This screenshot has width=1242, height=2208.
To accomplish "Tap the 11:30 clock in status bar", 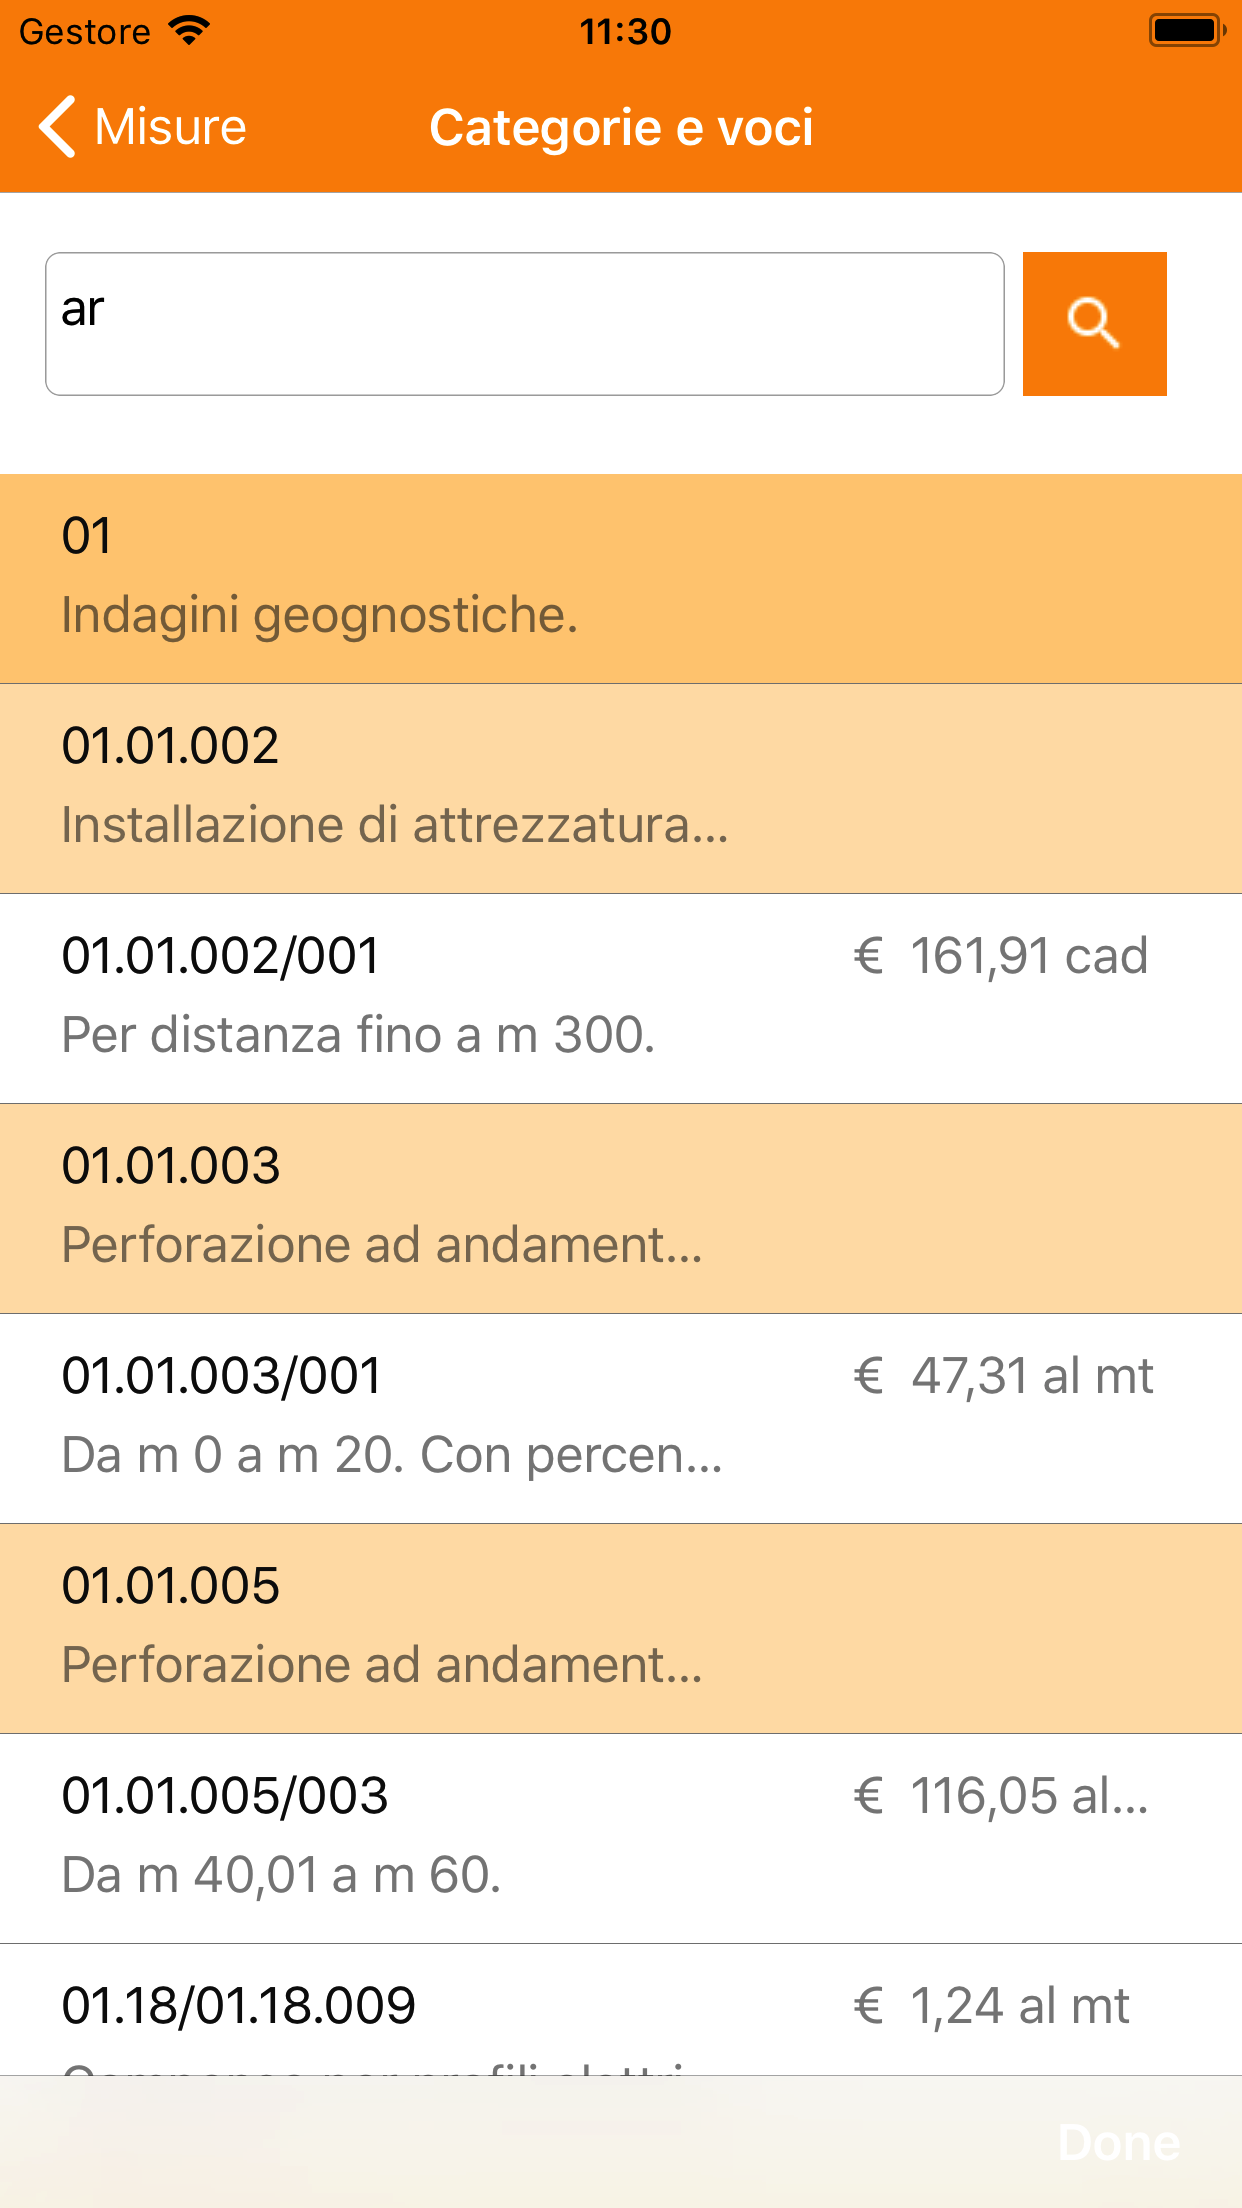I will tap(625, 31).
